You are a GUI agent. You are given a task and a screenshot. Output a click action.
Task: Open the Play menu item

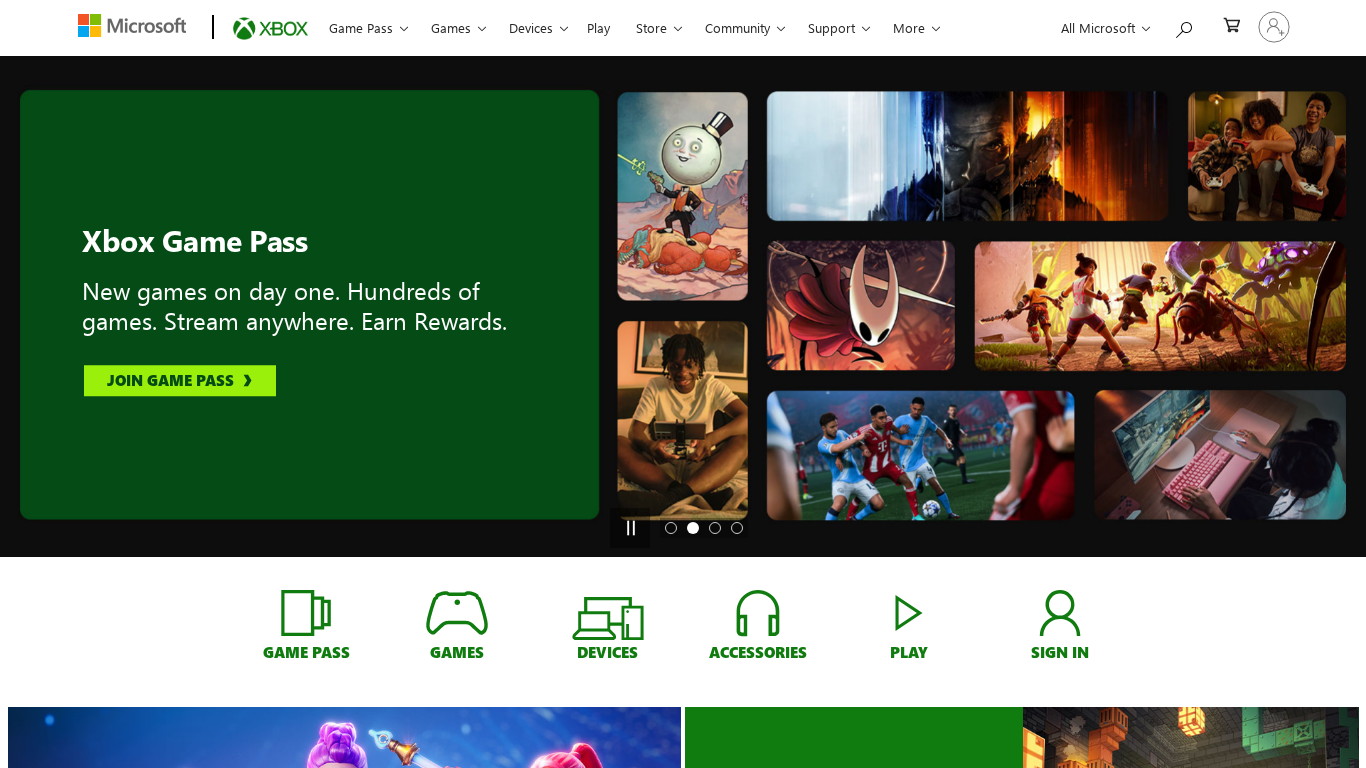(598, 28)
